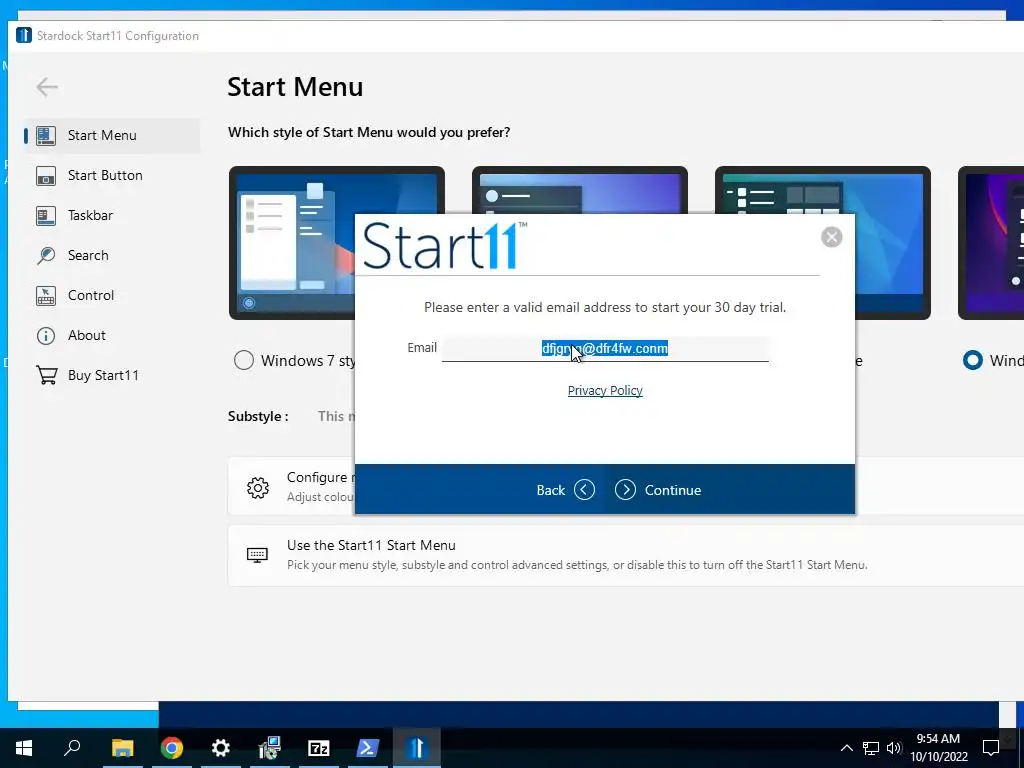The height and width of the screenshot is (768, 1024).
Task: Click the Back button in trial dialog
Action: pos(565,490)
